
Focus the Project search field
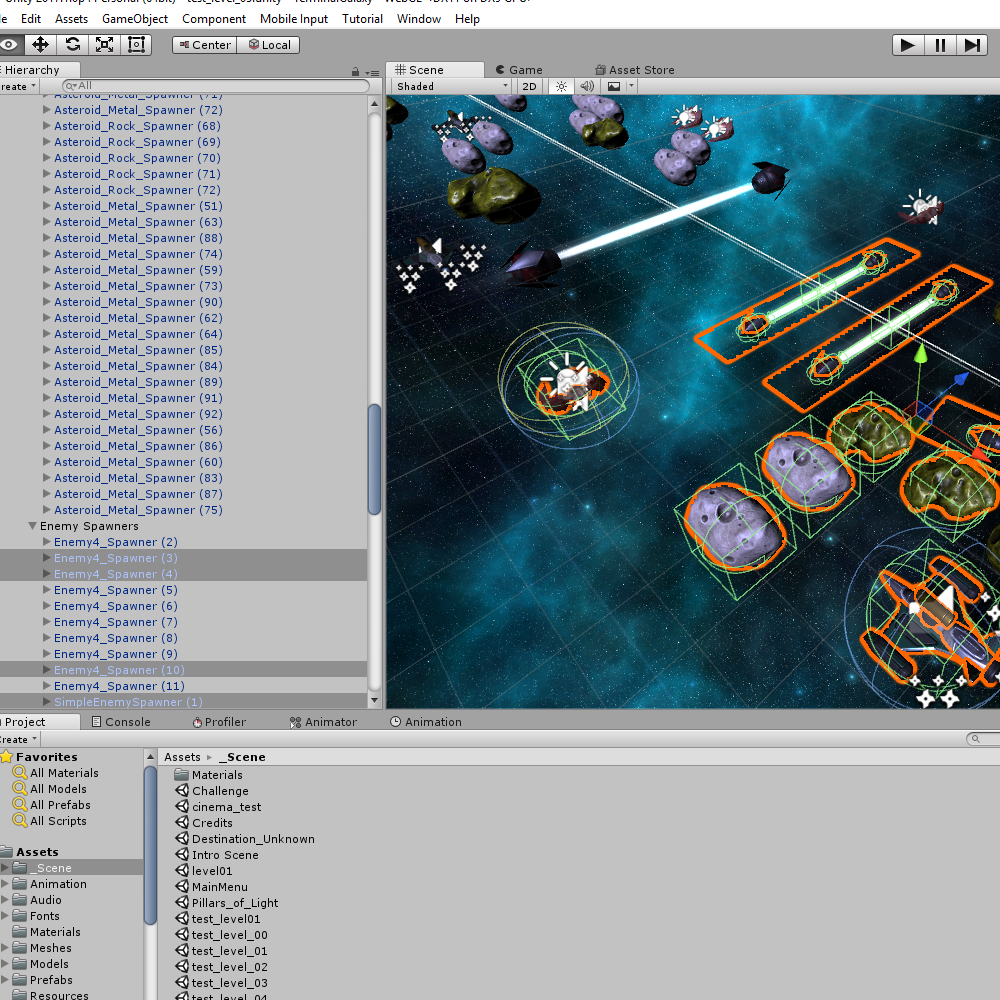click(x=983, y=739)
